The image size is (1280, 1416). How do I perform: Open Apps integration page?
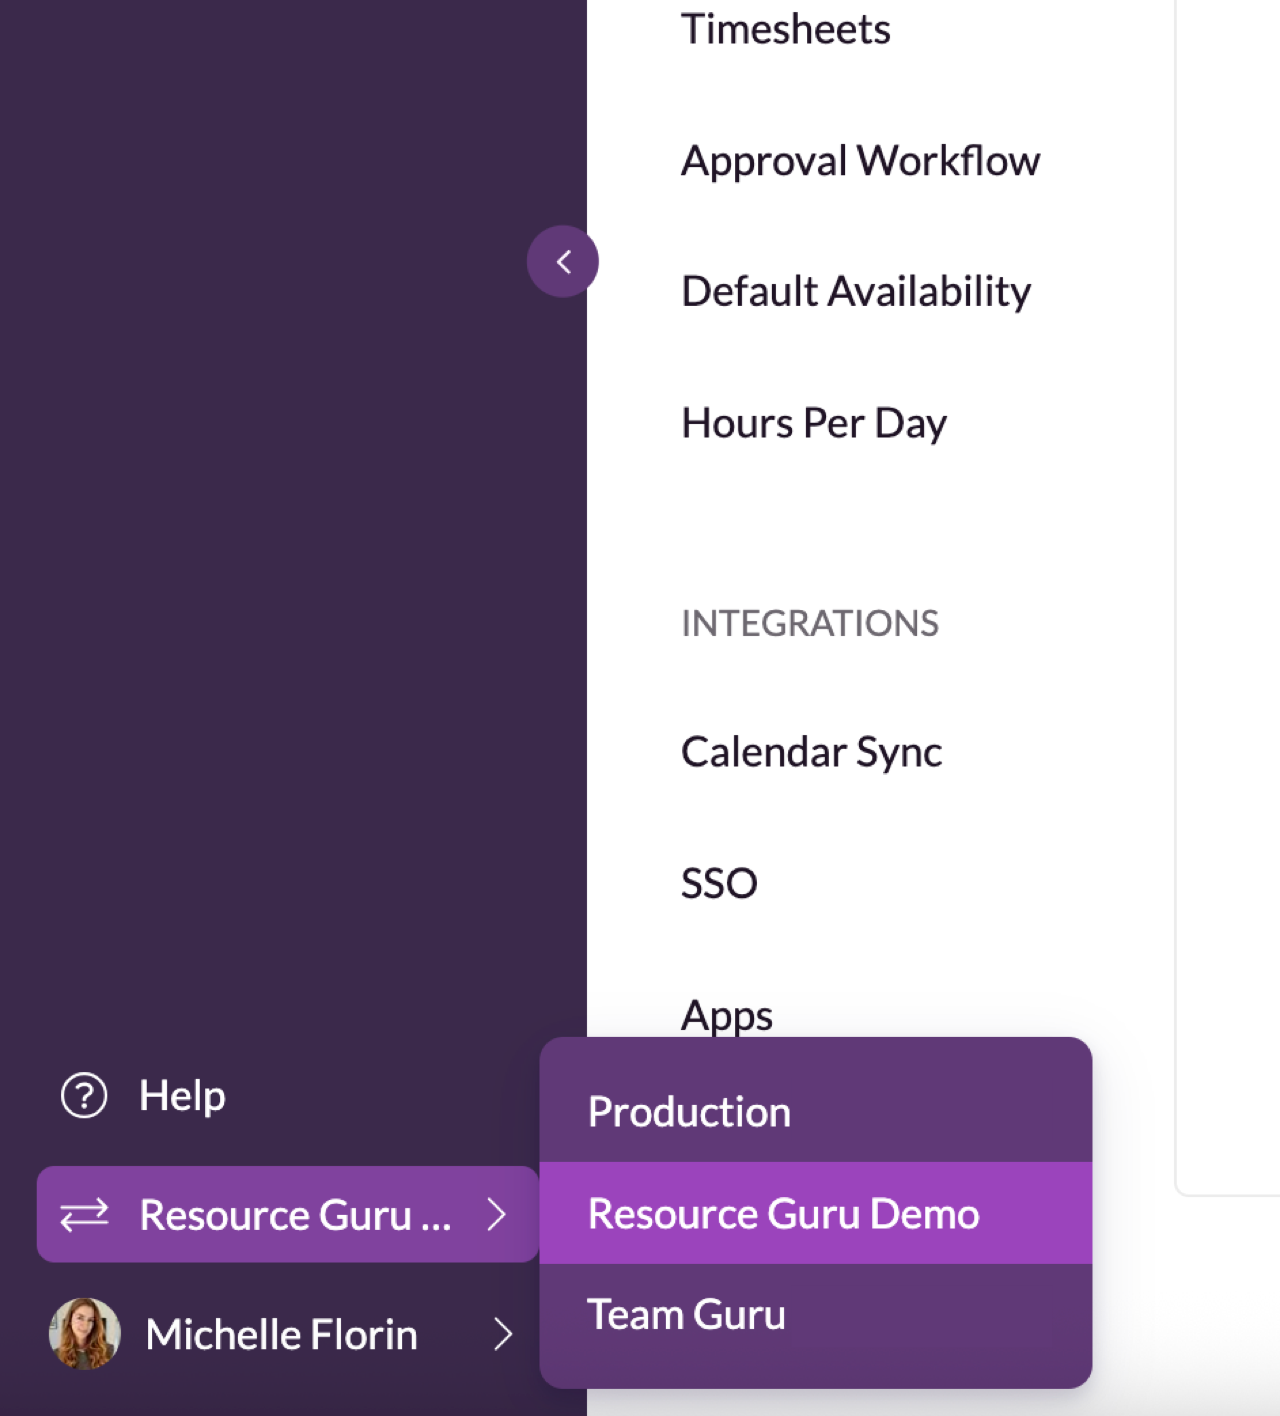[727, 1015]
